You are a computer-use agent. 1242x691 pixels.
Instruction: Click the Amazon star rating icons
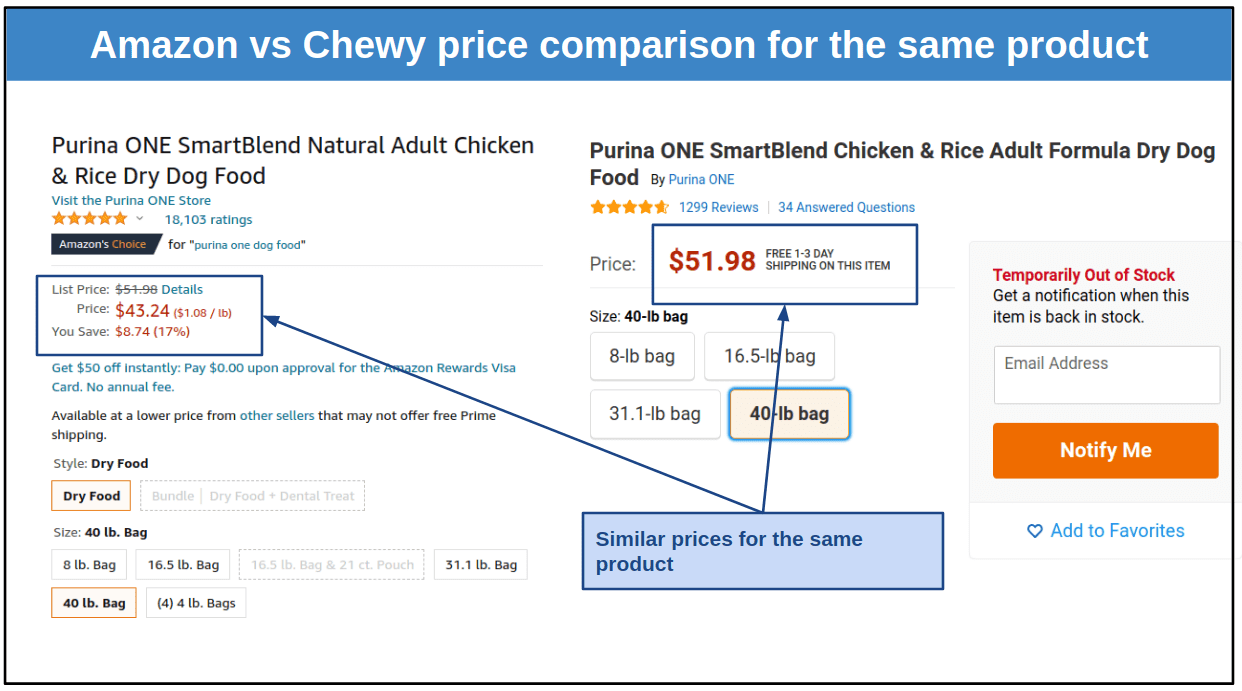(x=90, y=219)
